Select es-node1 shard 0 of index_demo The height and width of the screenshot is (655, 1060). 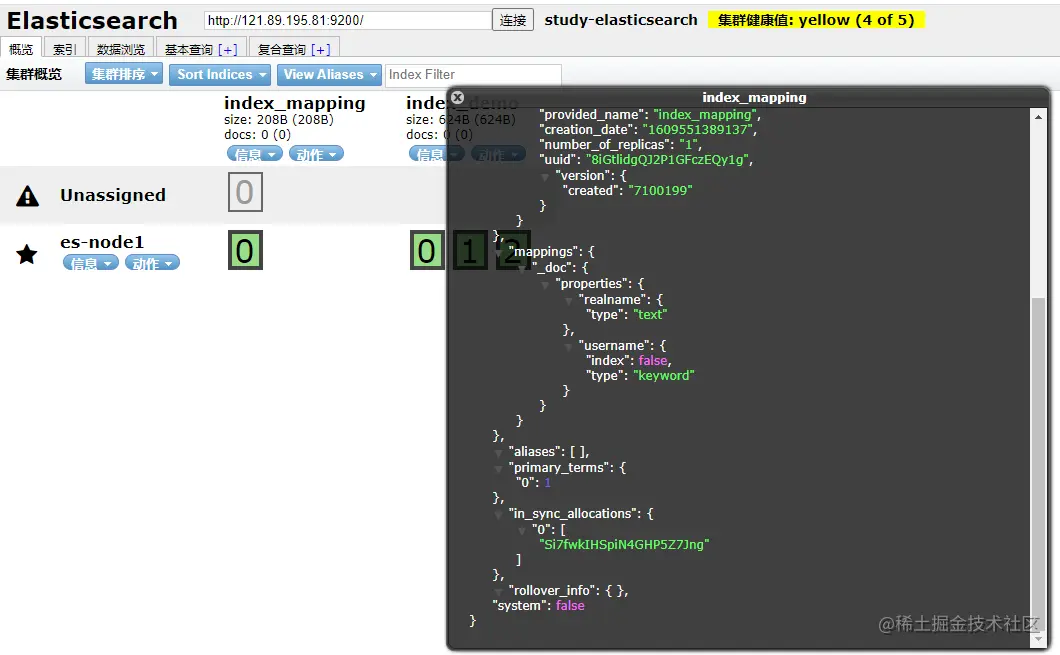[x=427, y=251]
